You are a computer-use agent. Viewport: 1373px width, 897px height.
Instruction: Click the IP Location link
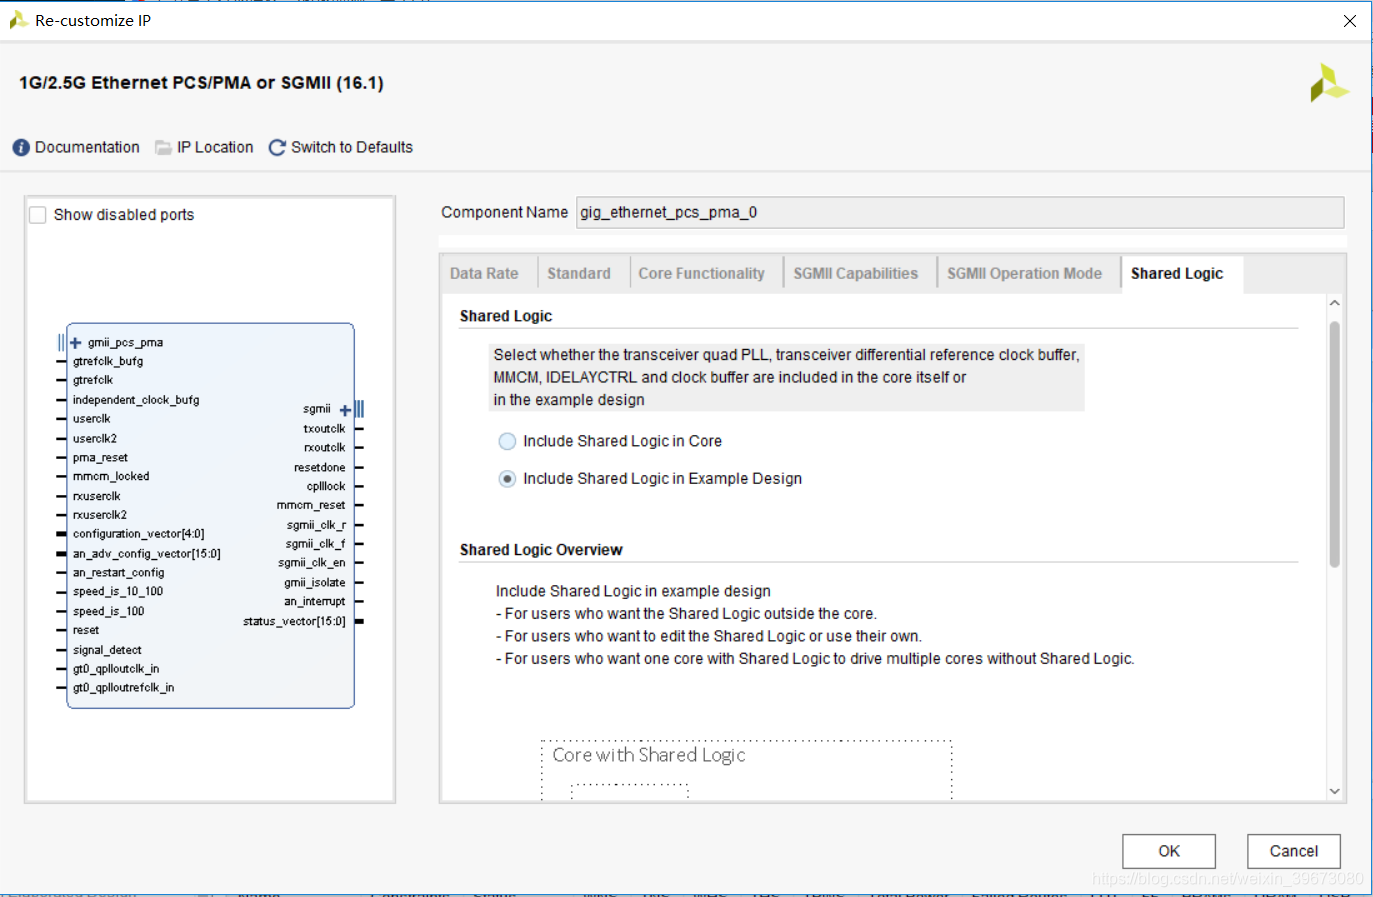click(x=215, y=148)
